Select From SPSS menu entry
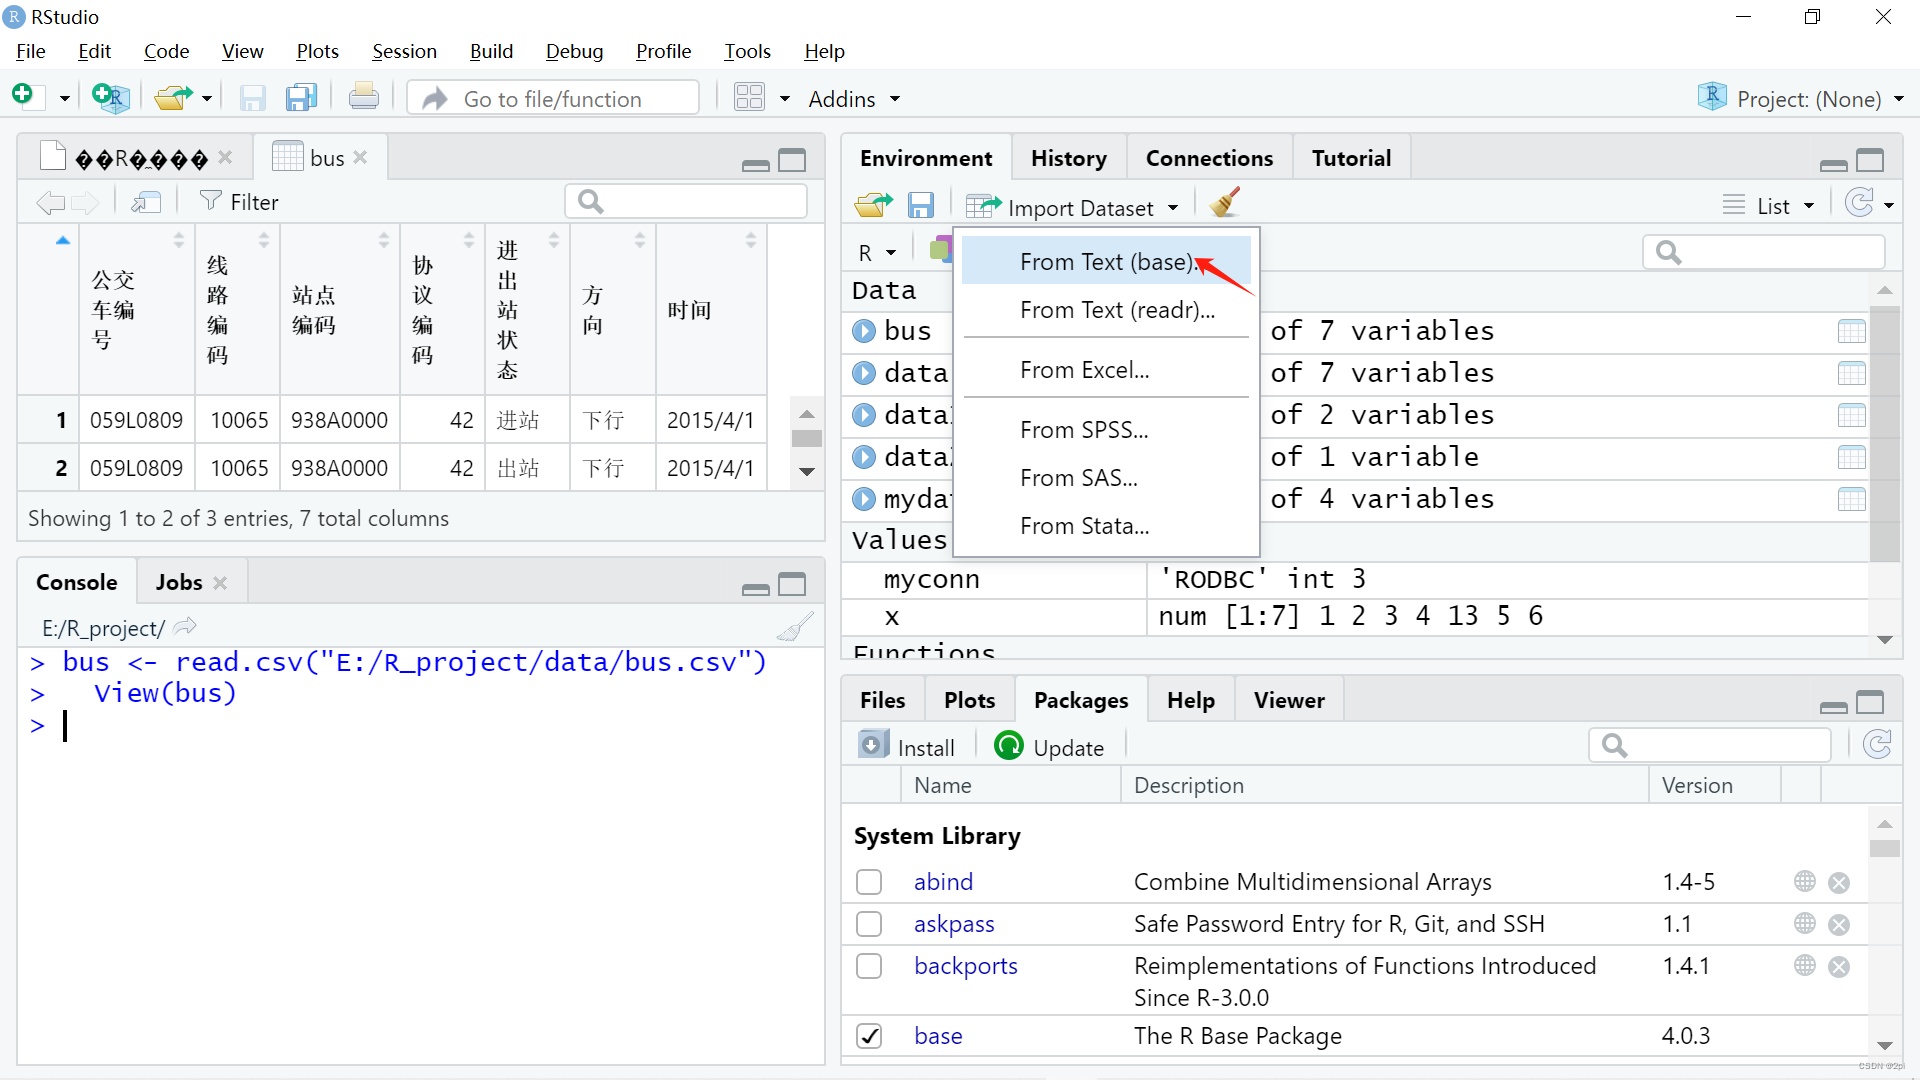Viewport: 1920px width, 1080px height. (x=1106, y=429)
